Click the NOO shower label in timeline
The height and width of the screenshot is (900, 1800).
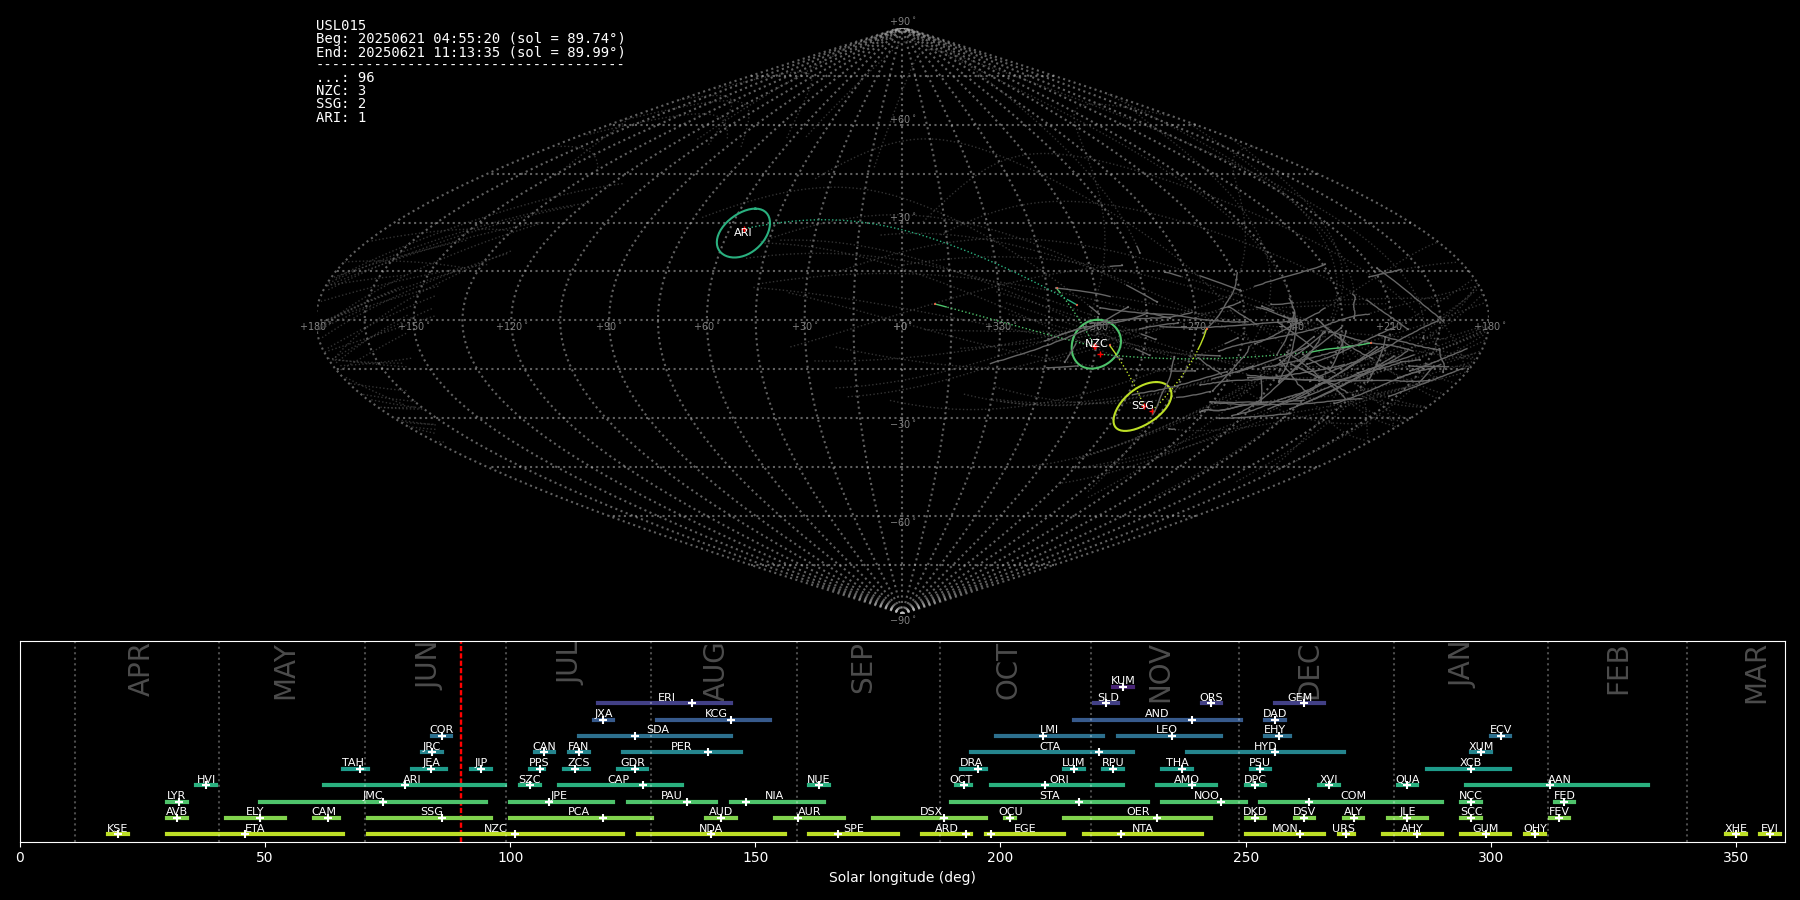click(x=1206, y=796)
